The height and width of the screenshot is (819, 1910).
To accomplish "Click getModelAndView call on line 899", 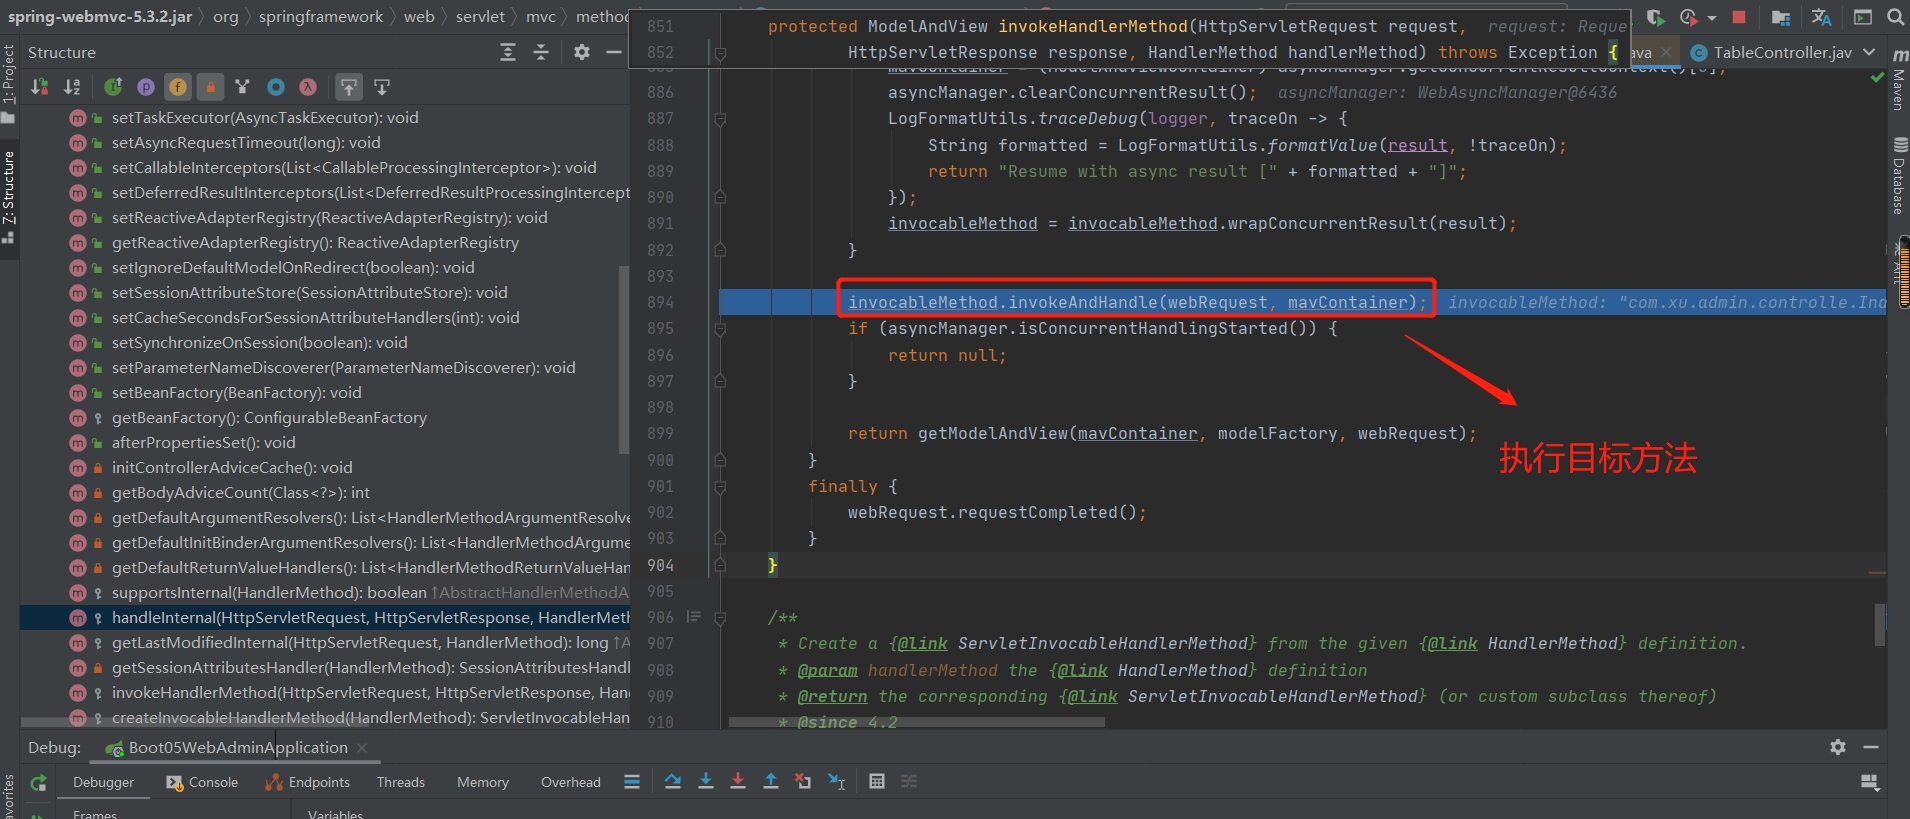I will click(x=992, y=433).
